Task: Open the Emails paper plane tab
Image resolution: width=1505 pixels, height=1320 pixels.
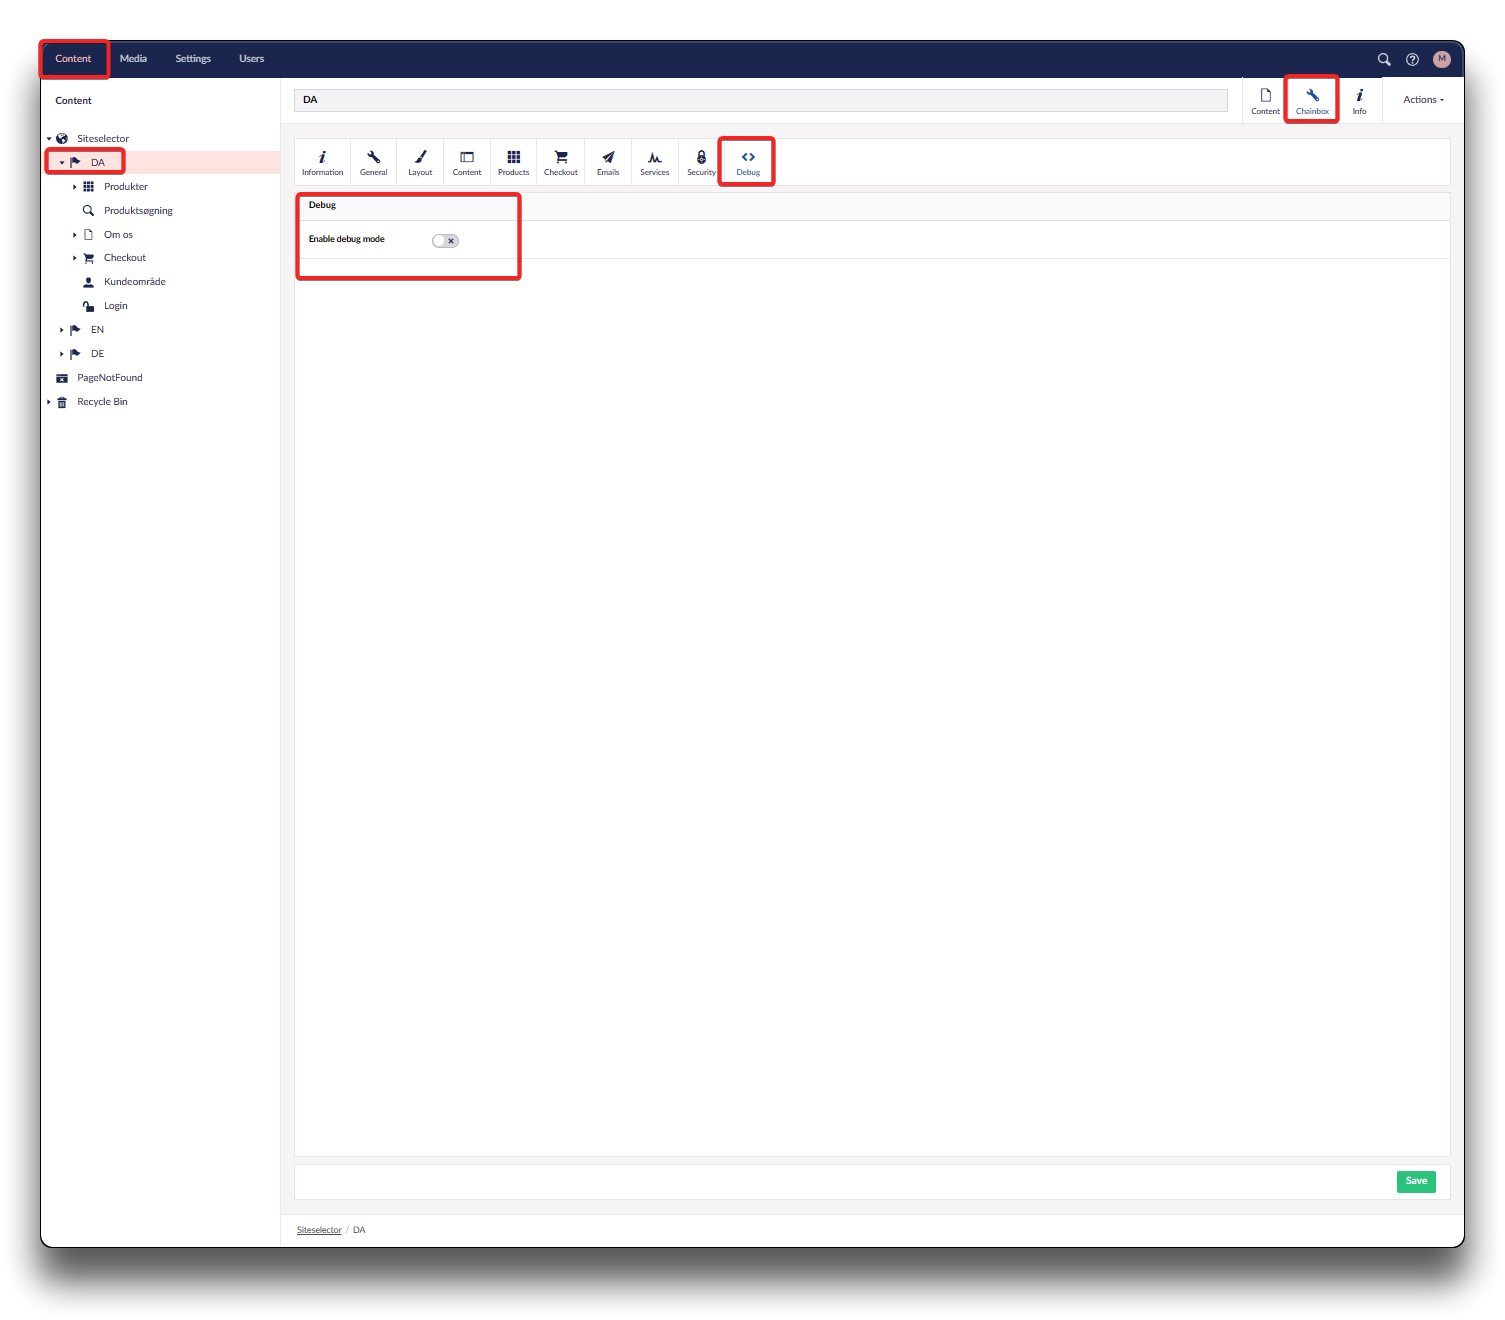Action: (x=608, y=162)
